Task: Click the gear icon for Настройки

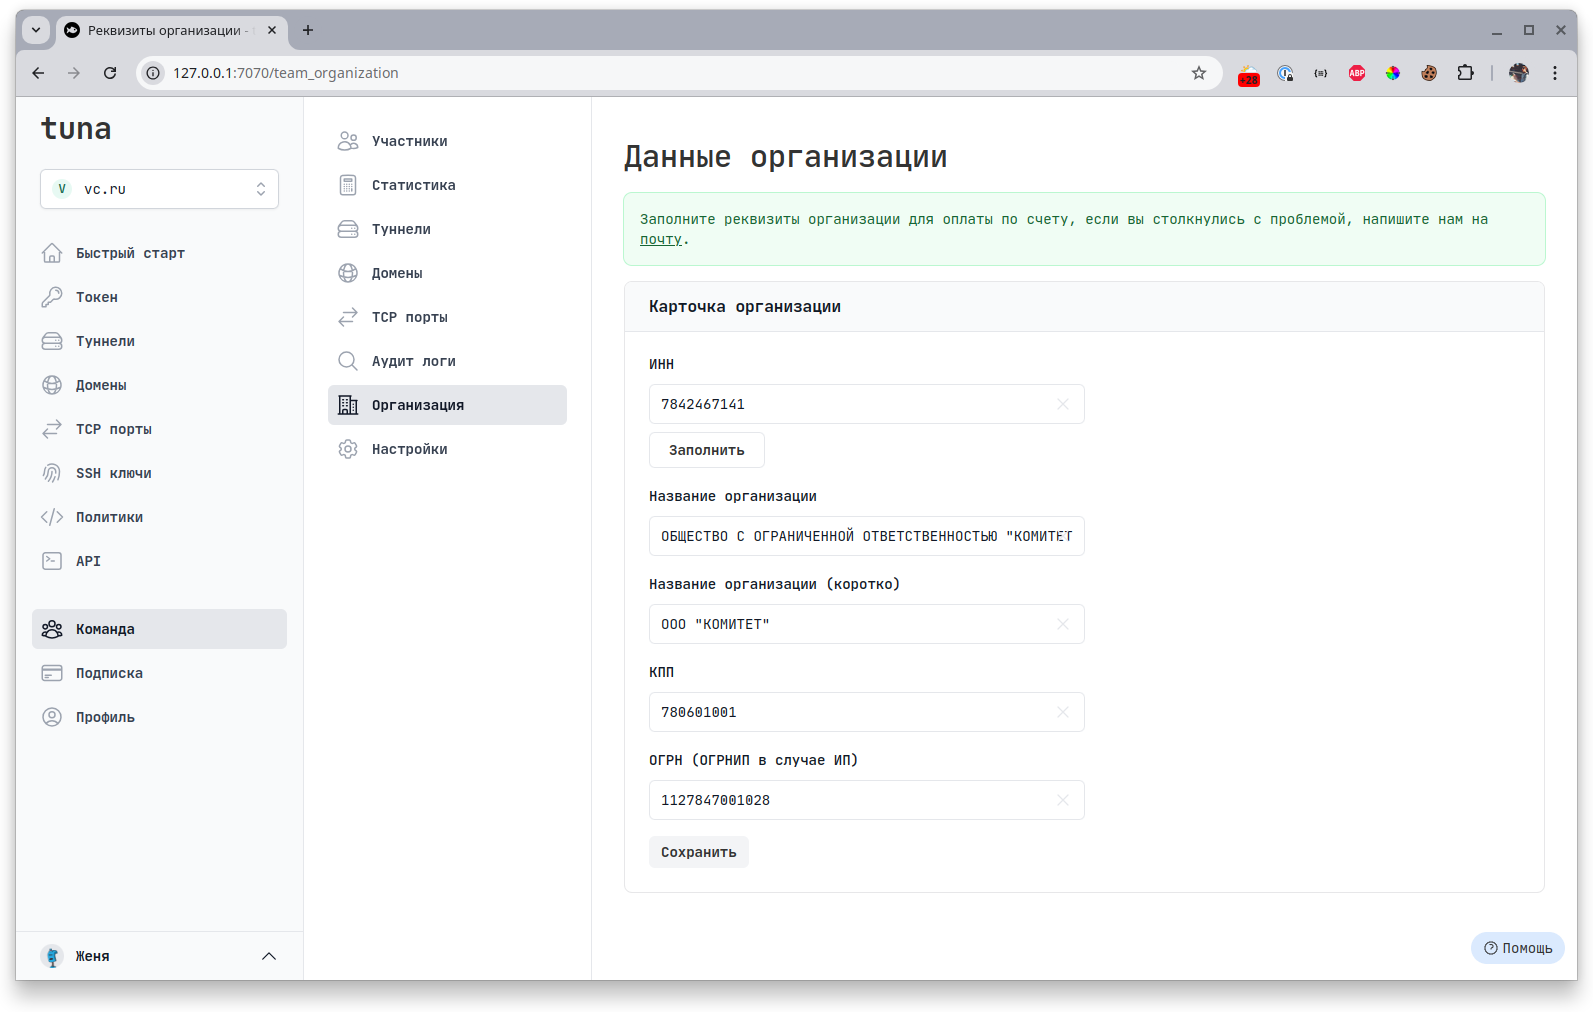Action: point(348,449)
